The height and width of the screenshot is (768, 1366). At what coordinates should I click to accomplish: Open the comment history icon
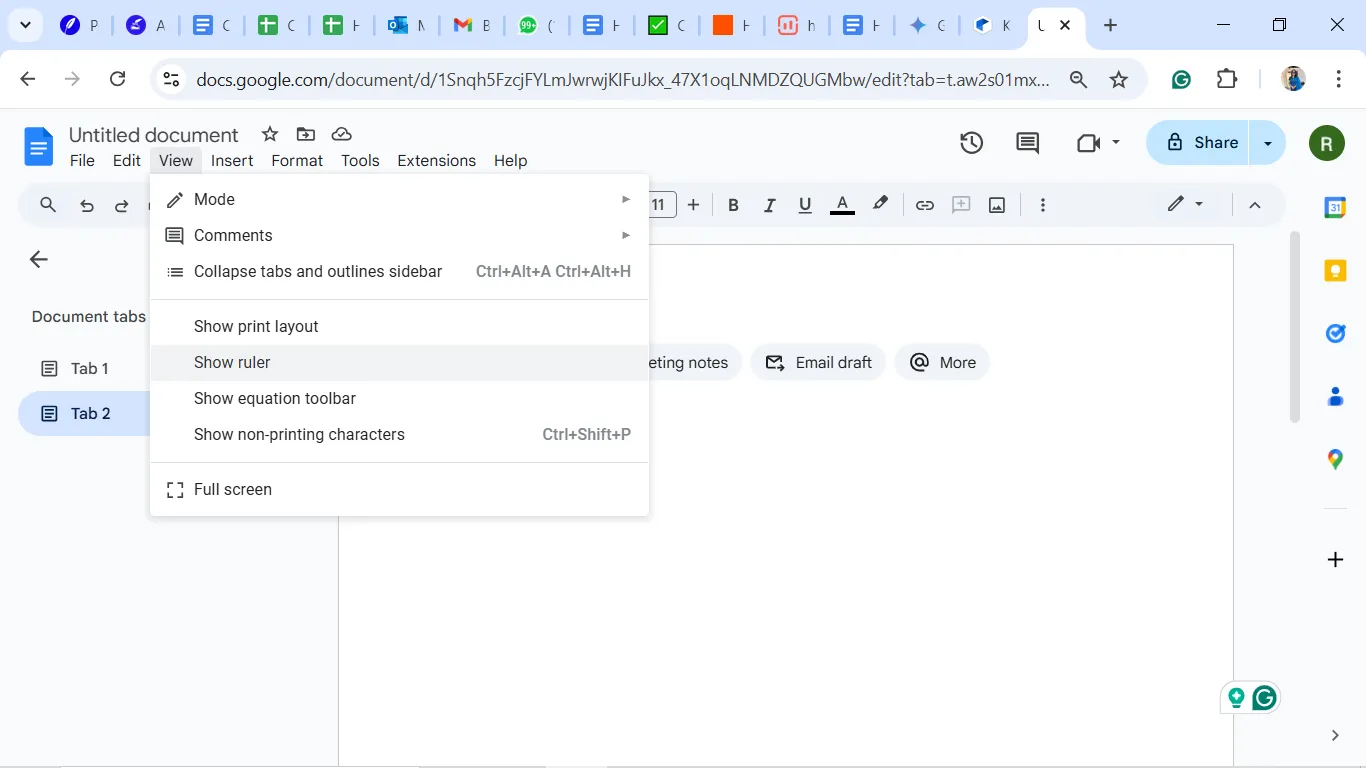pyautogui.click(x=1027, y=143)
